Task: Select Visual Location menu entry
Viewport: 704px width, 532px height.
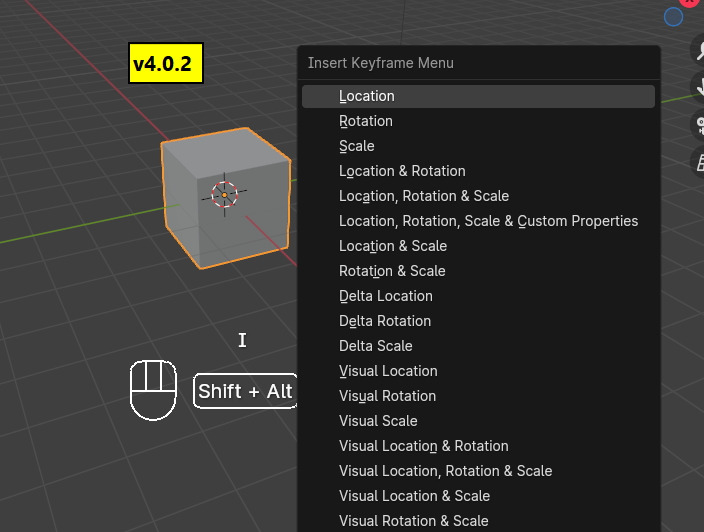Action: tap(478, 371)
